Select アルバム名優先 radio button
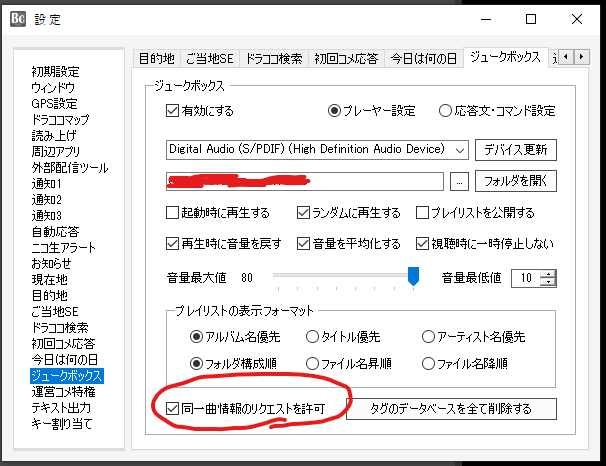The height and width of the screenshot is (466, 606). [196, 337]
